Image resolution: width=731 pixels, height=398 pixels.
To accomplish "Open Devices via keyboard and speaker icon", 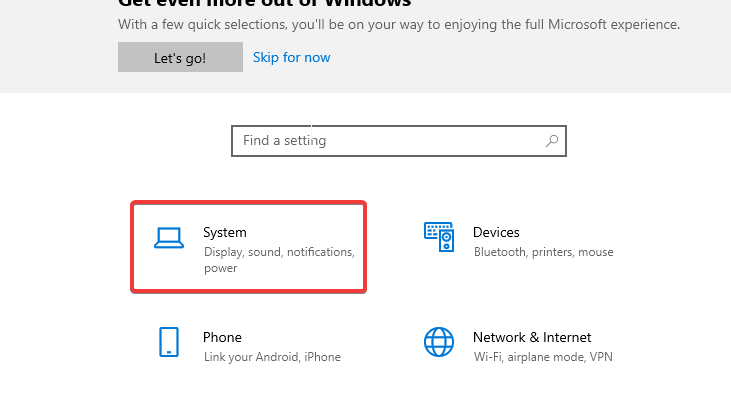I will pyautogui.click(x=439, y=237).
